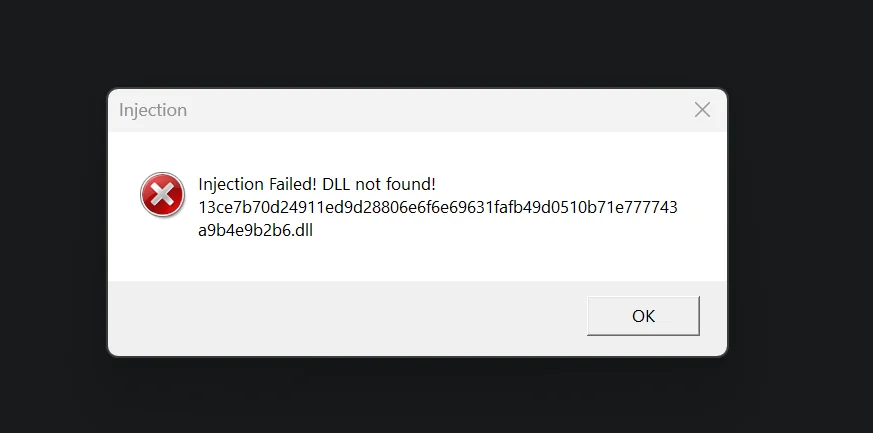Screen dimensions: 873x433
Task: Click the white cross inside the error icon
Action: (x=162, y=194)
